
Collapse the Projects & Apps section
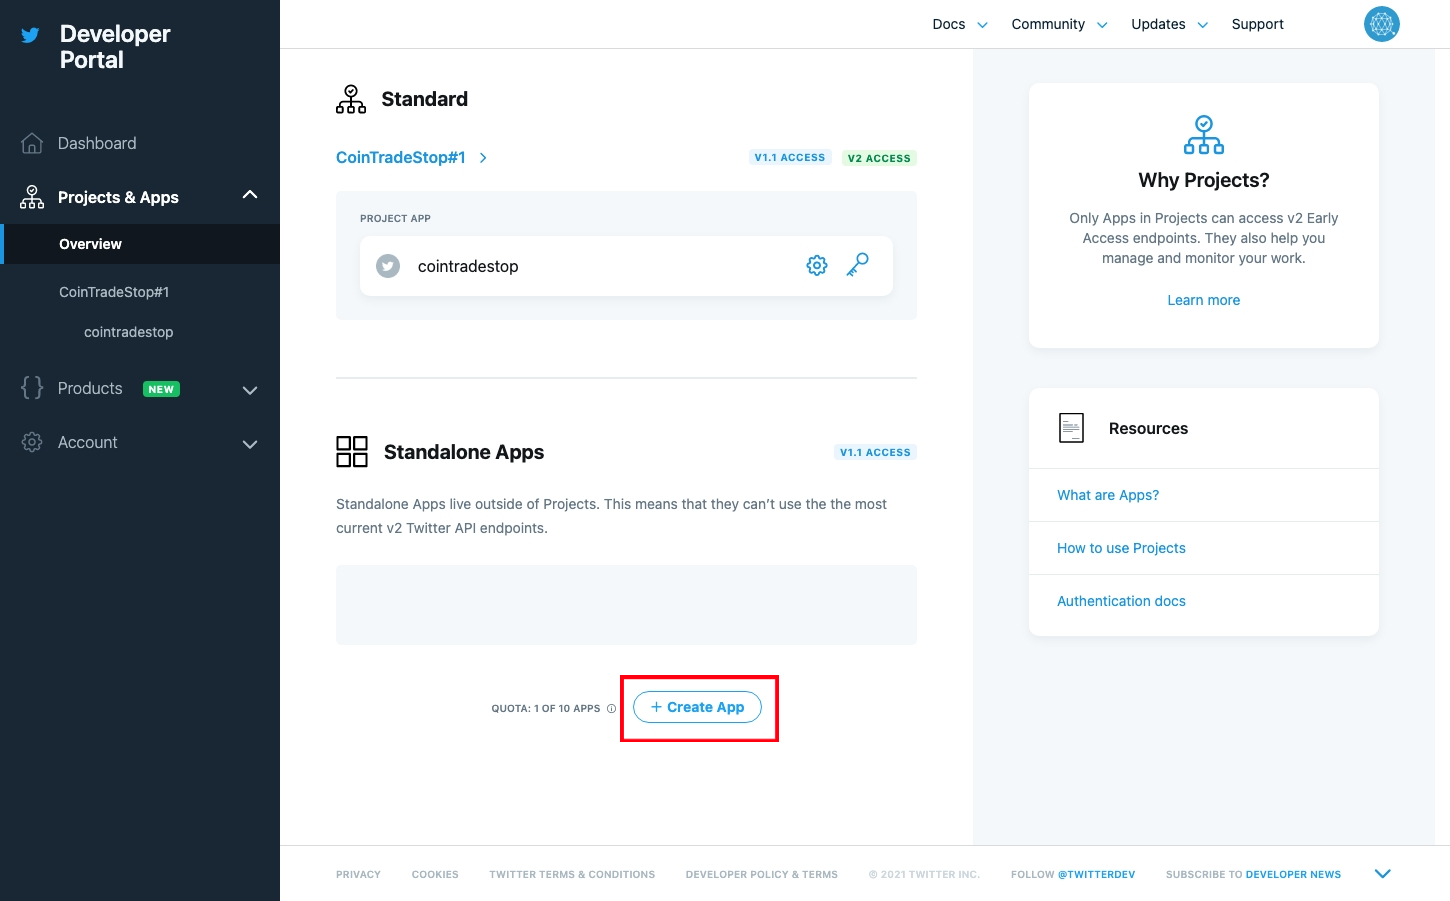pos(250,195)
